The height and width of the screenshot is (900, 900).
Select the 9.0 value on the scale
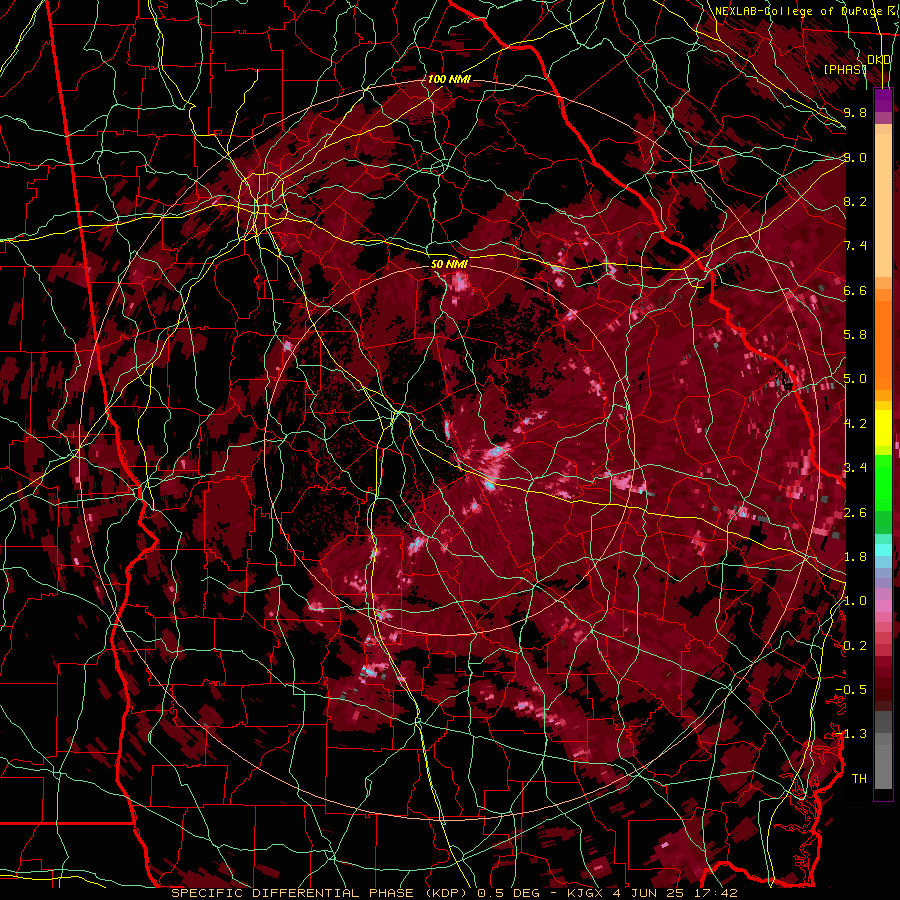tap(855, 157)
